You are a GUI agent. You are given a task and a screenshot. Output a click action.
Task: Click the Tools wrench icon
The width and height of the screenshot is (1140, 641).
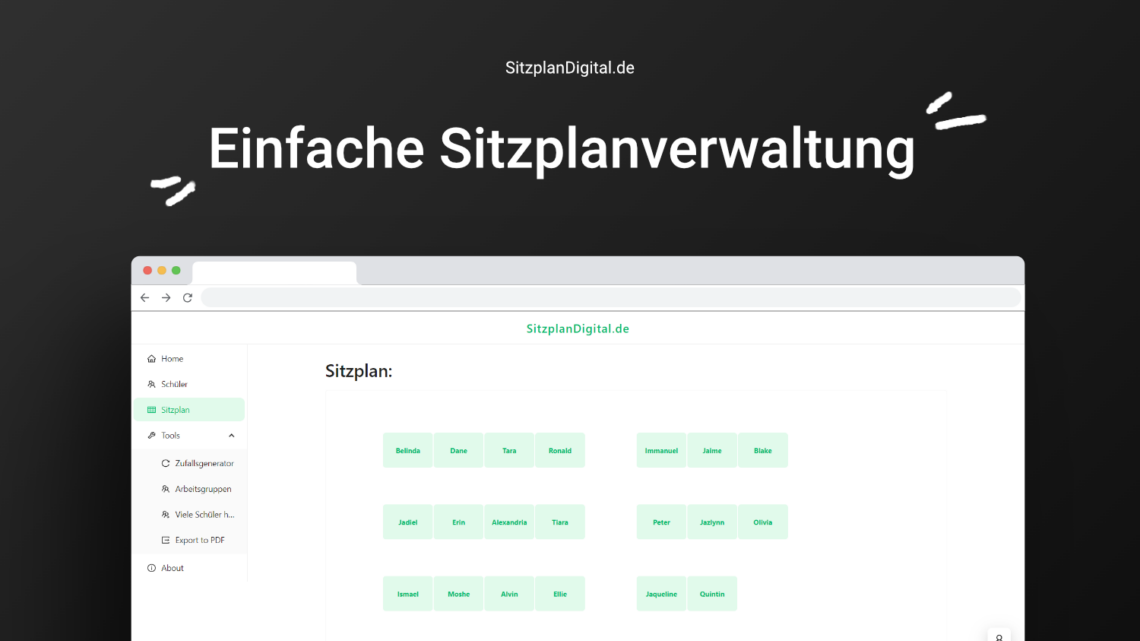click(153, 435)
